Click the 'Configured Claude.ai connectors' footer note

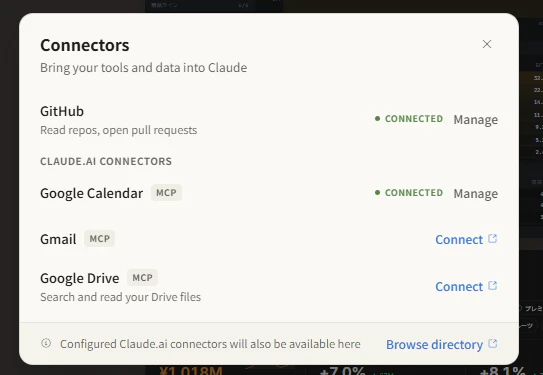(x=210, y=344)
